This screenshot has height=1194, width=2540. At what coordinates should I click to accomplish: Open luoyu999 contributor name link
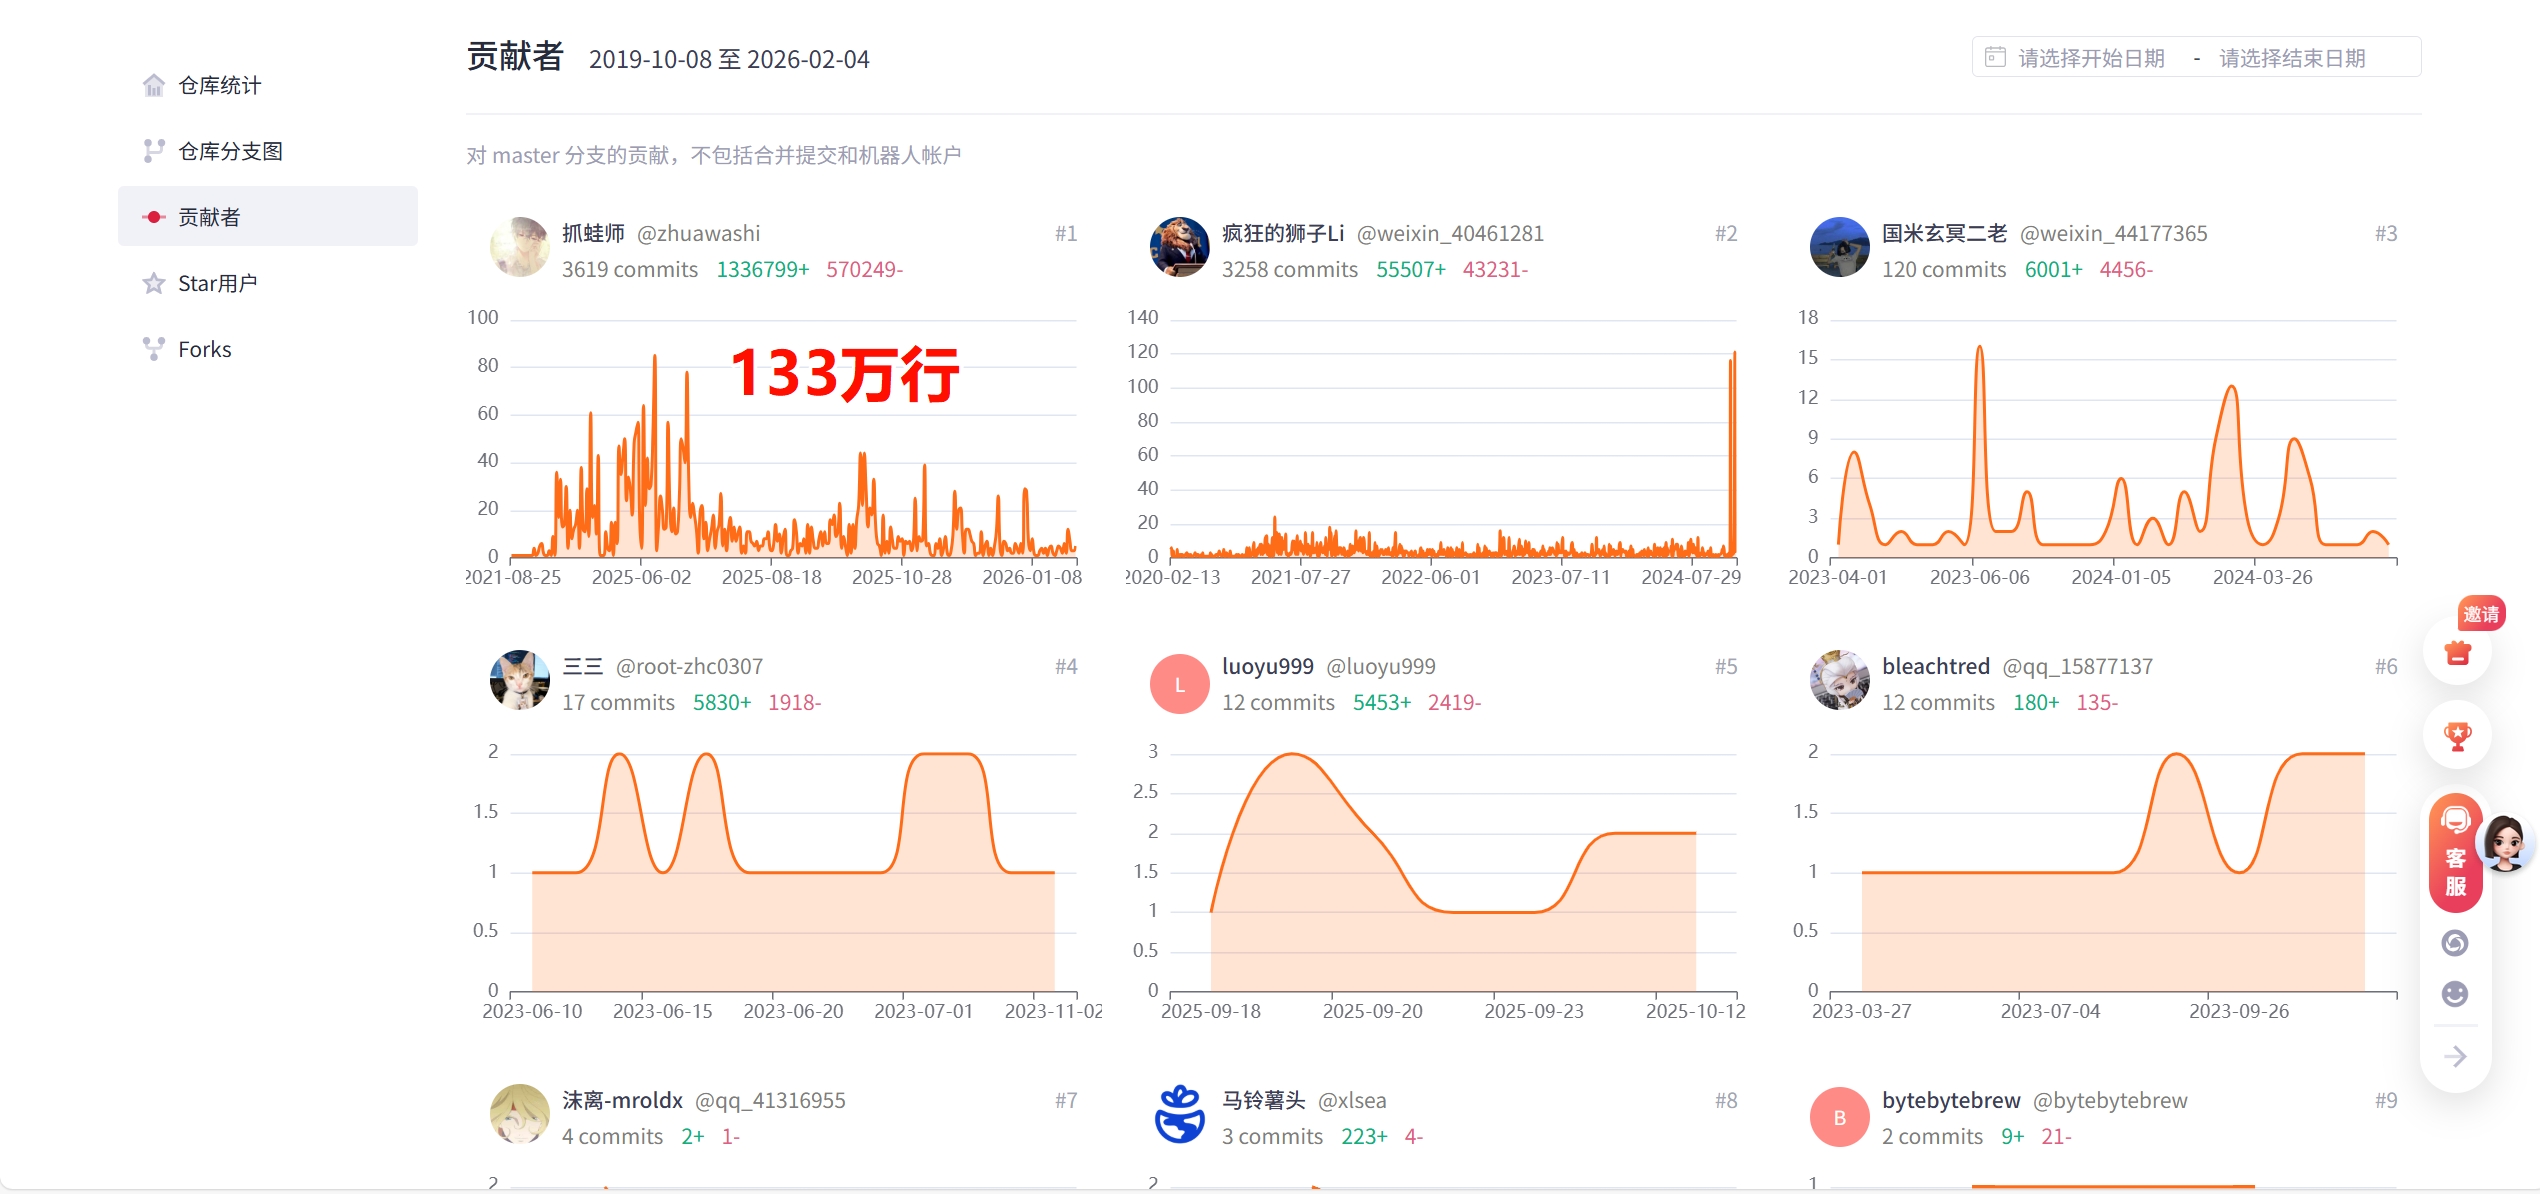coord(1267,666)
